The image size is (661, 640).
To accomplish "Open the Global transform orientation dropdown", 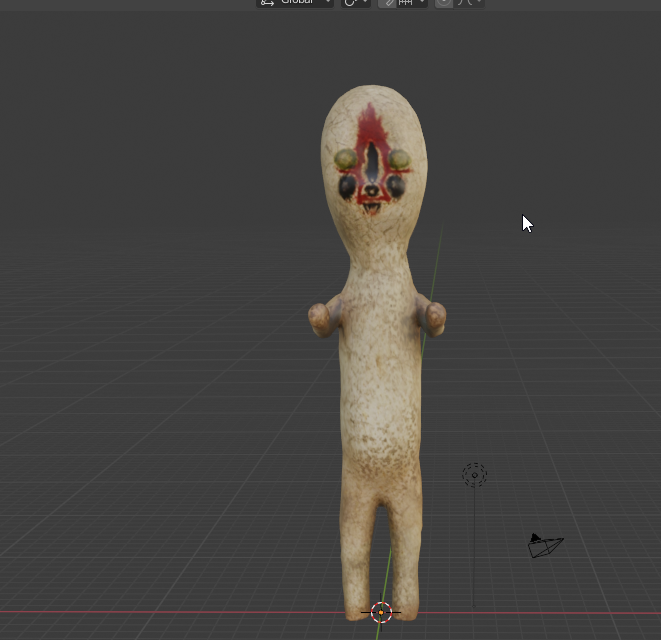I will click(295, 3).
